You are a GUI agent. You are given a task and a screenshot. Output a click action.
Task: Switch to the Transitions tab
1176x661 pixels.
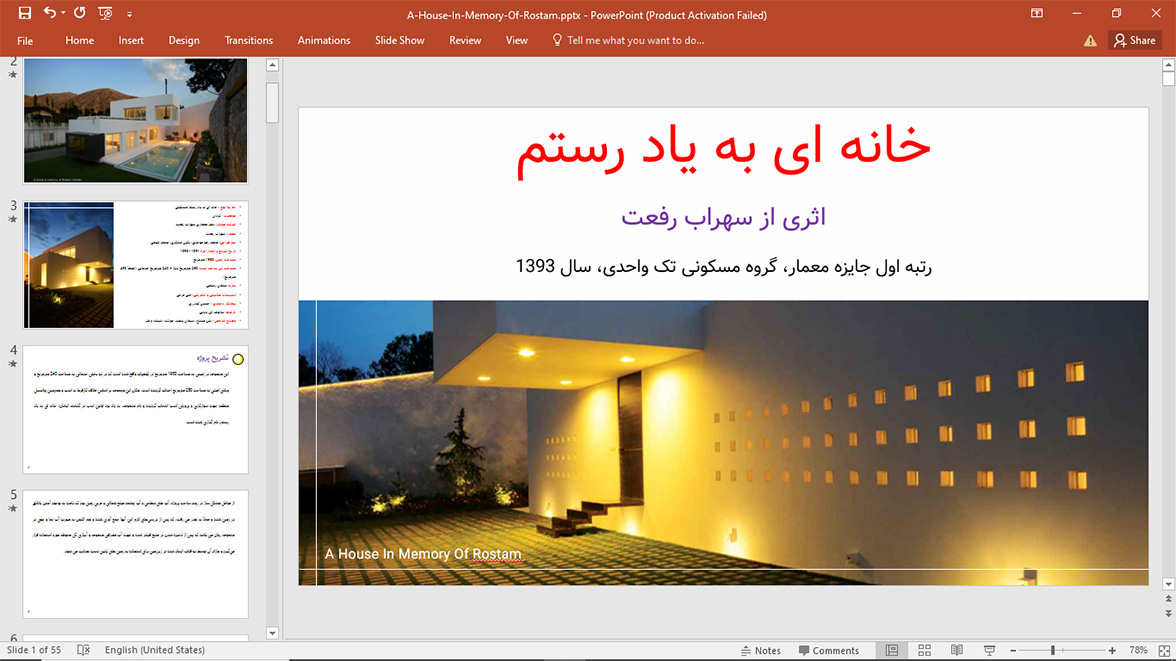[x=248, y=41]
